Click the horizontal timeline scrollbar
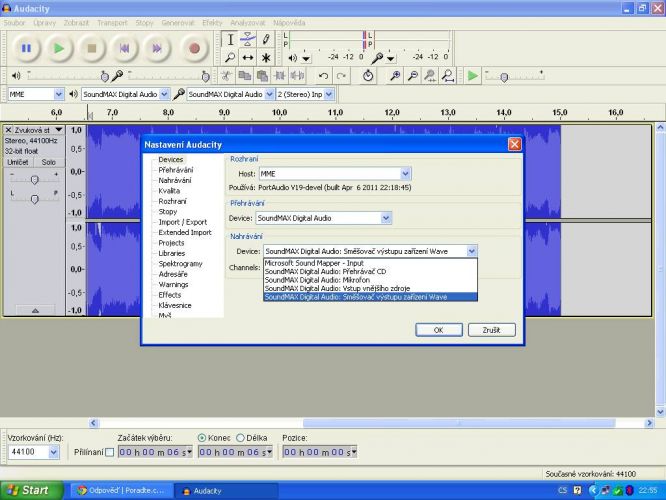This screenshot has height=500, width=666. click(x=459, y=423)
